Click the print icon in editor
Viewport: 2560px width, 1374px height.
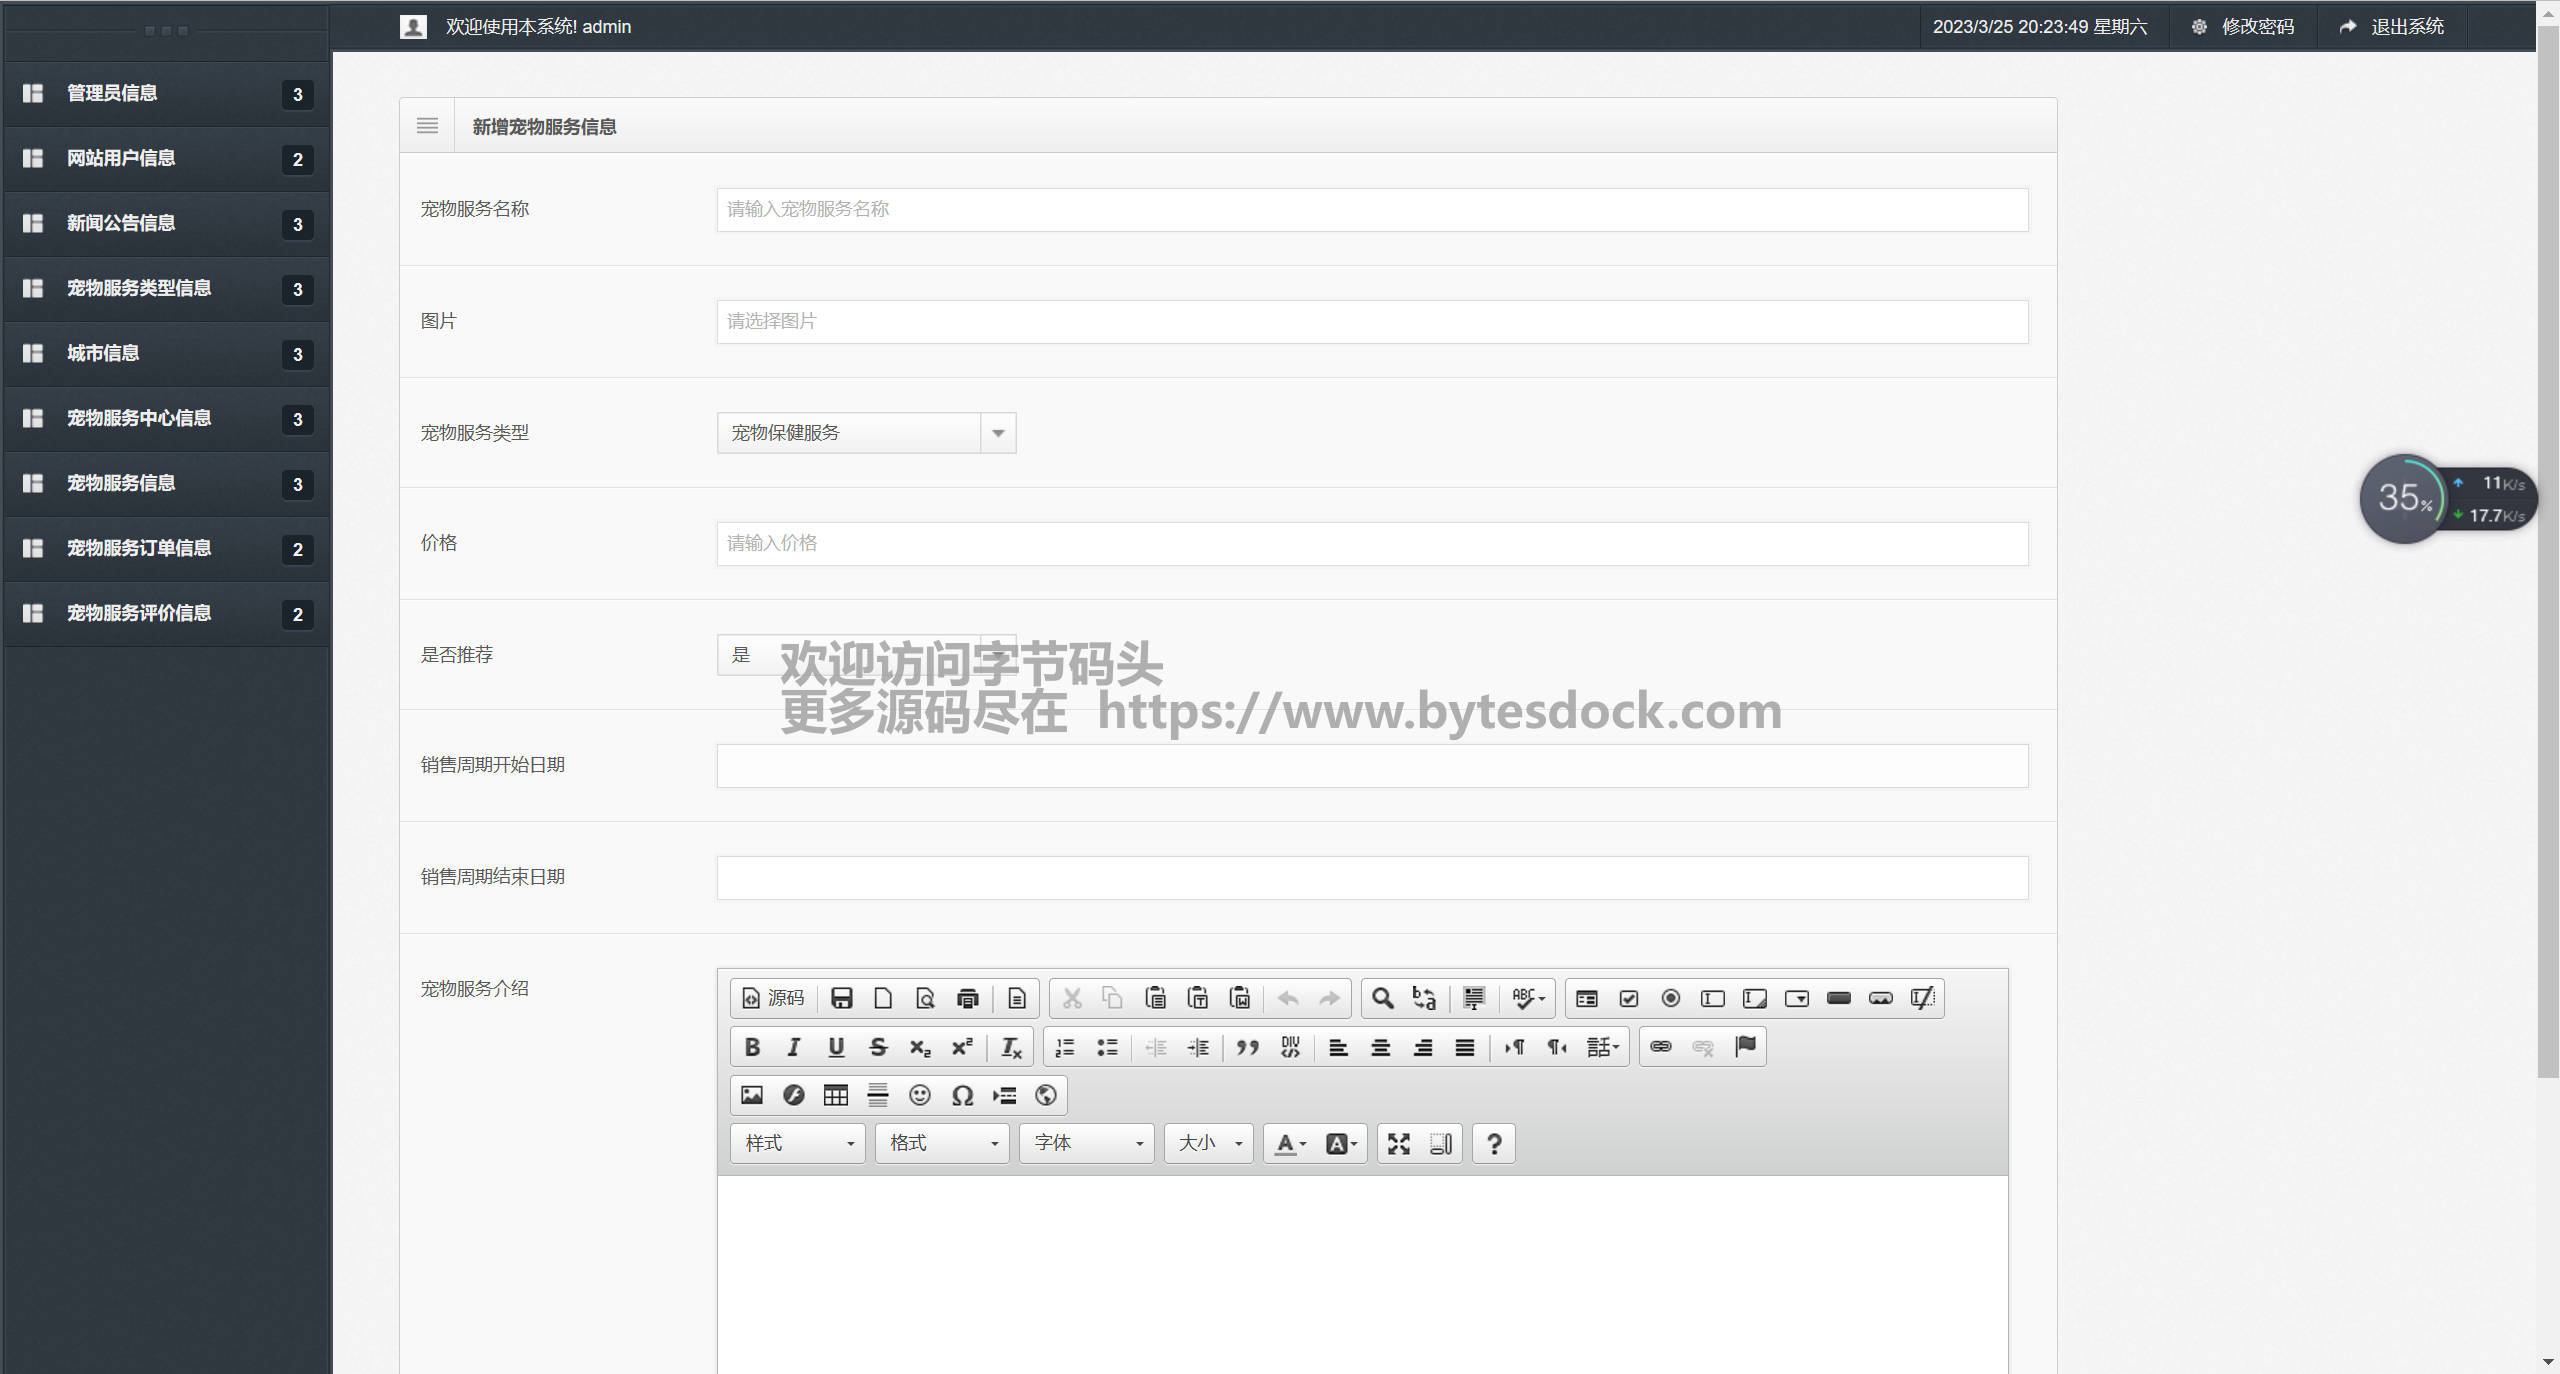967,998
